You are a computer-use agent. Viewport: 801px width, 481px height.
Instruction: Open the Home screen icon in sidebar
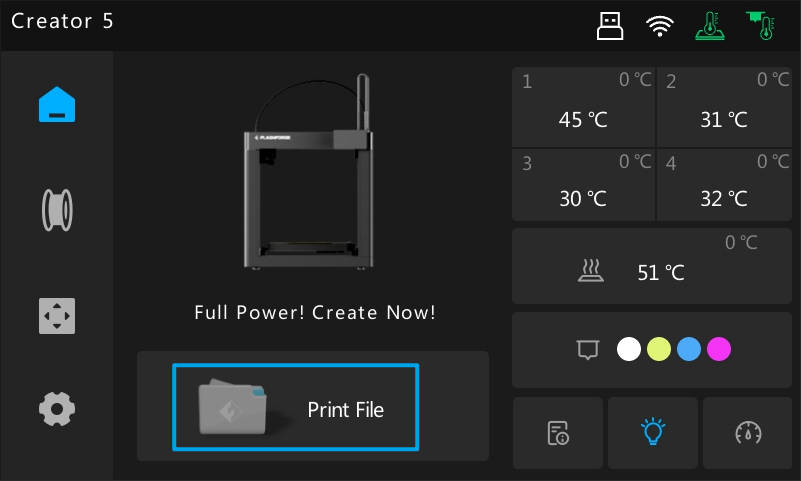click(x=57, y=105)
